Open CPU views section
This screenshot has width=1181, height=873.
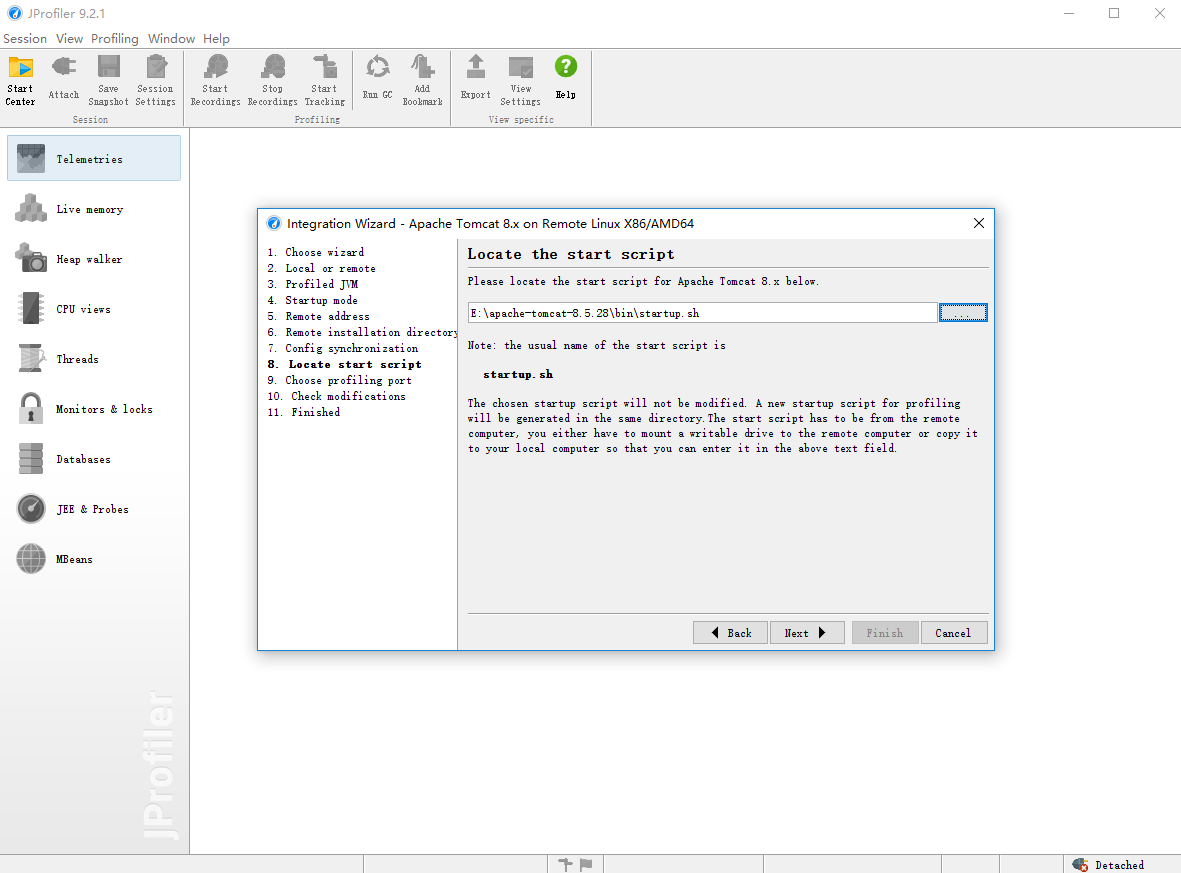tap(94, 309)
